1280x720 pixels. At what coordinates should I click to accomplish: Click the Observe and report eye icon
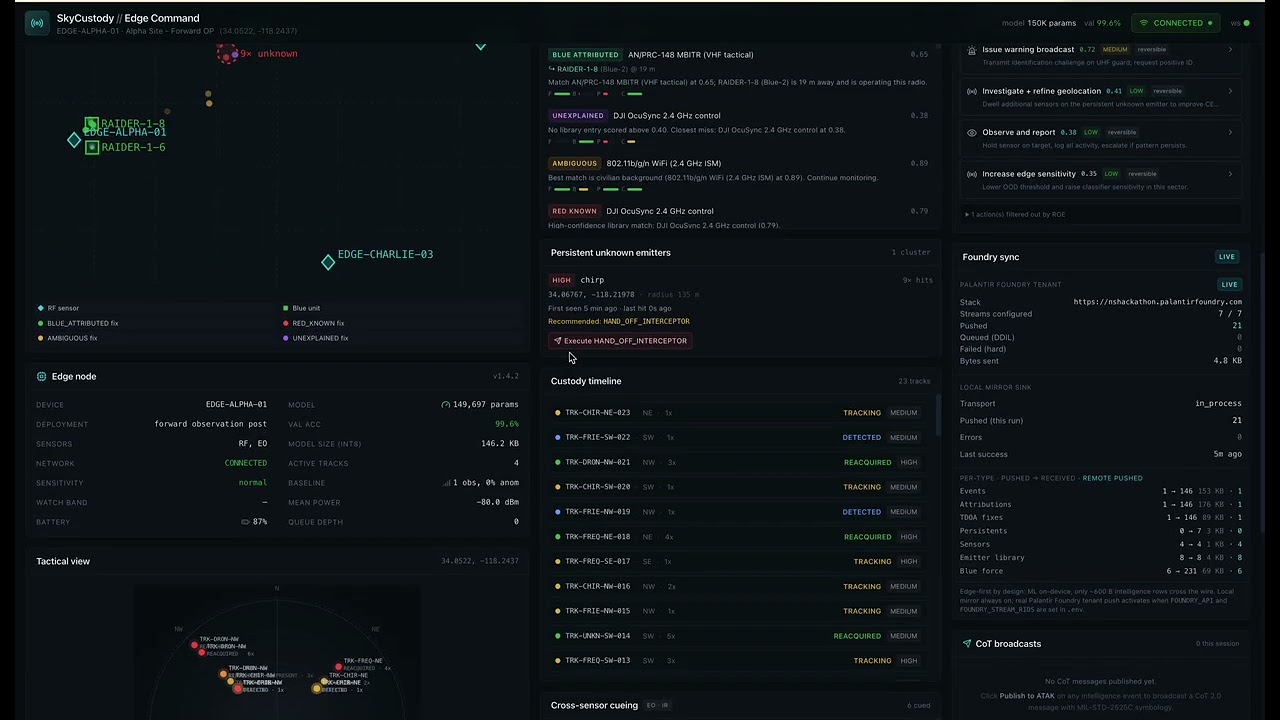972,132
